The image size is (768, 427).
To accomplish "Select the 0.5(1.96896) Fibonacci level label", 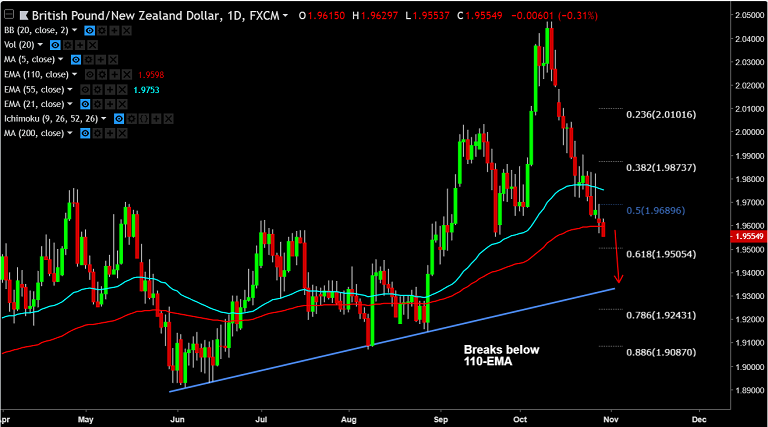I will click(656, 211).
